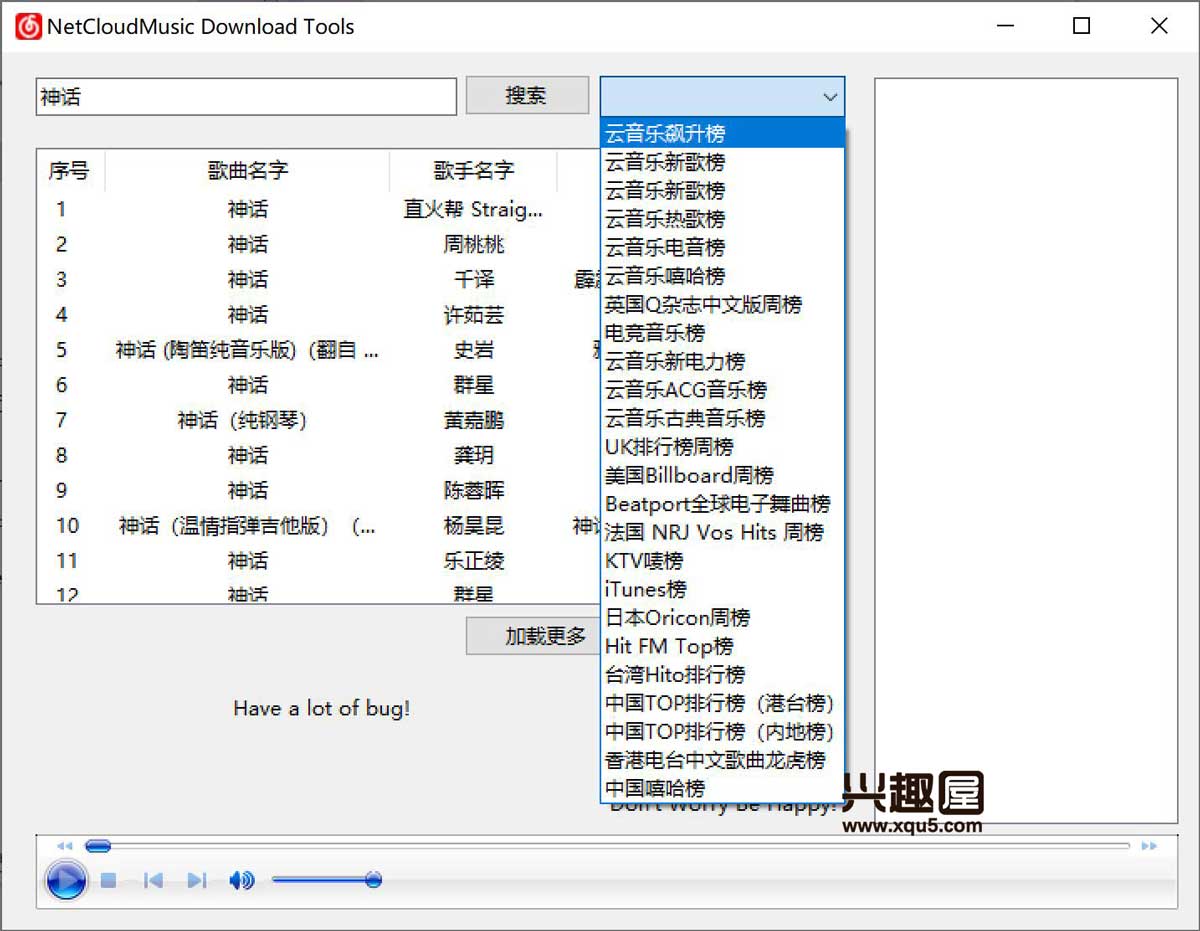This screenshot has height=931, width=1200.
Task: Select the 美国Billboard周榜 option
Action: [x=723, y=475]
